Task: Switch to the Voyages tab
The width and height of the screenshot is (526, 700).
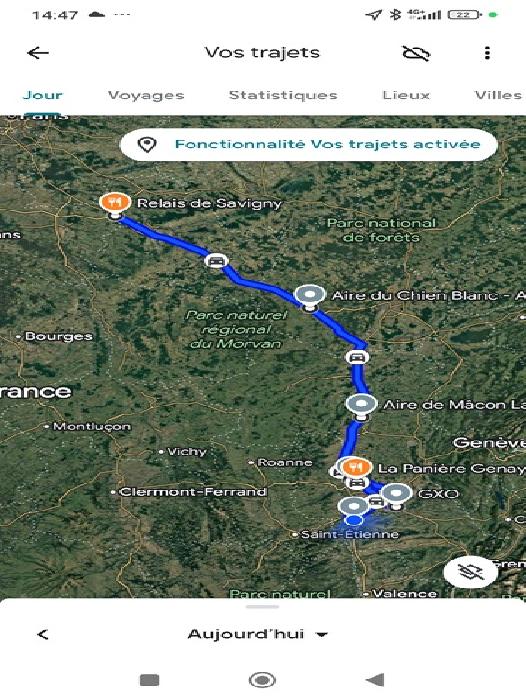Action: [146, 96]
